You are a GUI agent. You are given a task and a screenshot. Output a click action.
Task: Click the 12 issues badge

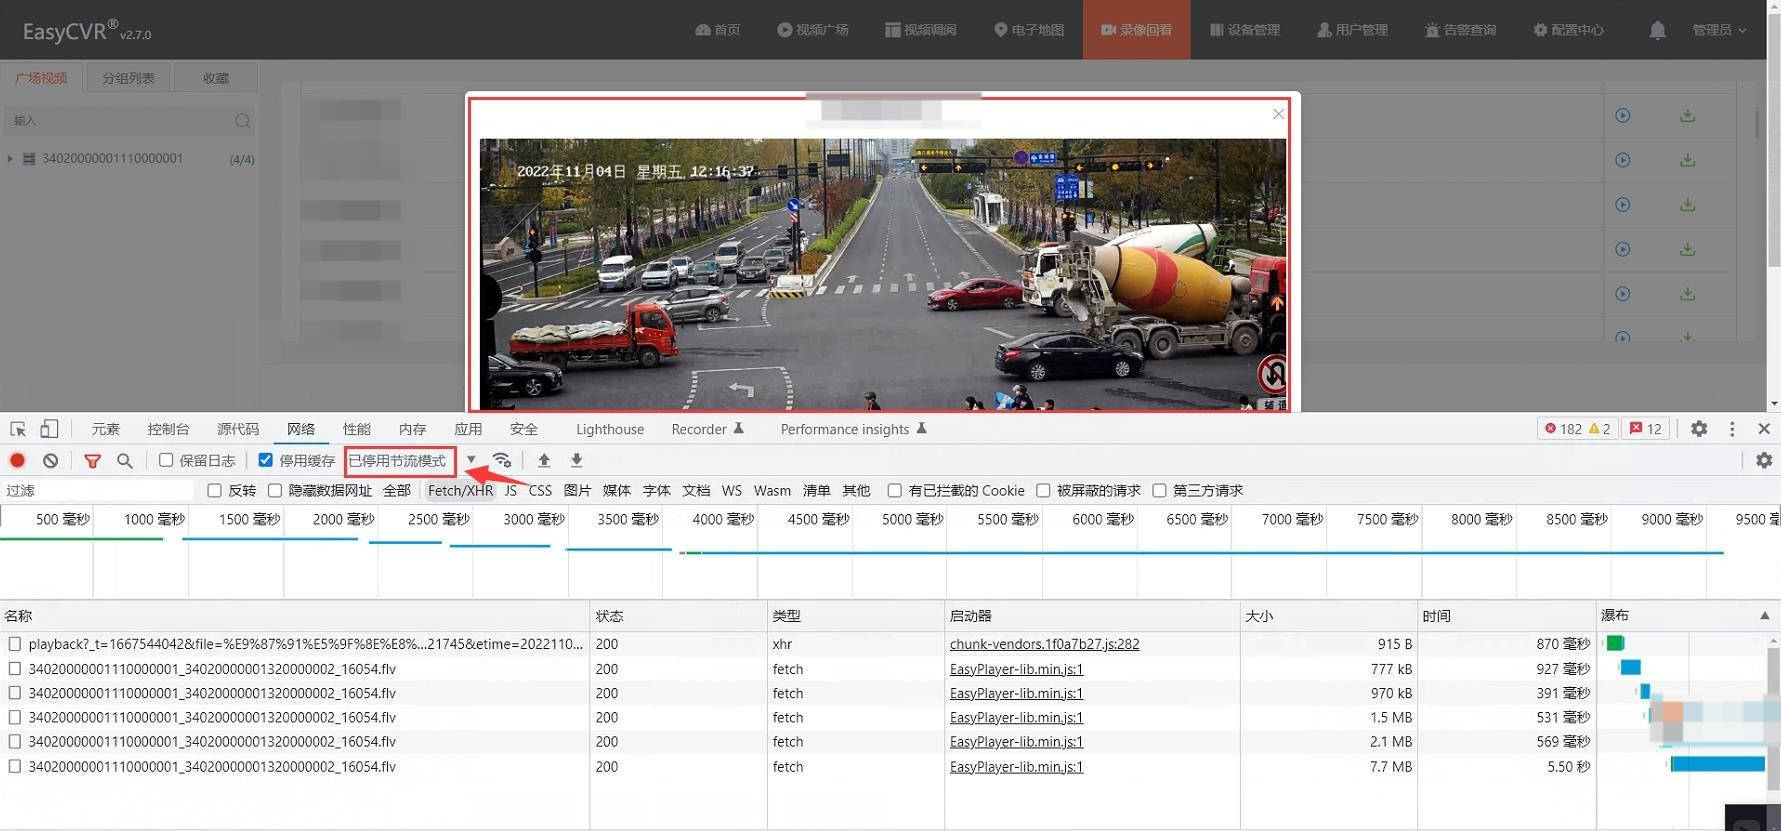tap(1645, 429)
